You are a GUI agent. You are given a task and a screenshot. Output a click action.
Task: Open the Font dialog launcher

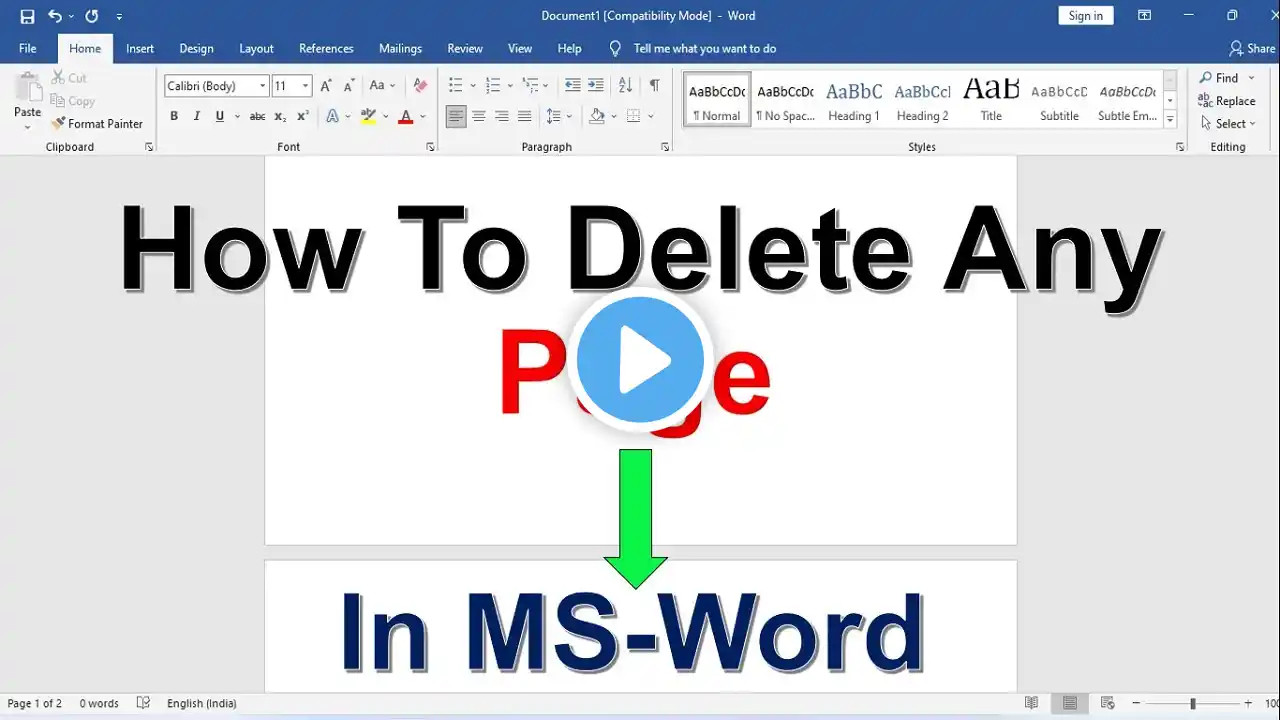pos(431,147)
